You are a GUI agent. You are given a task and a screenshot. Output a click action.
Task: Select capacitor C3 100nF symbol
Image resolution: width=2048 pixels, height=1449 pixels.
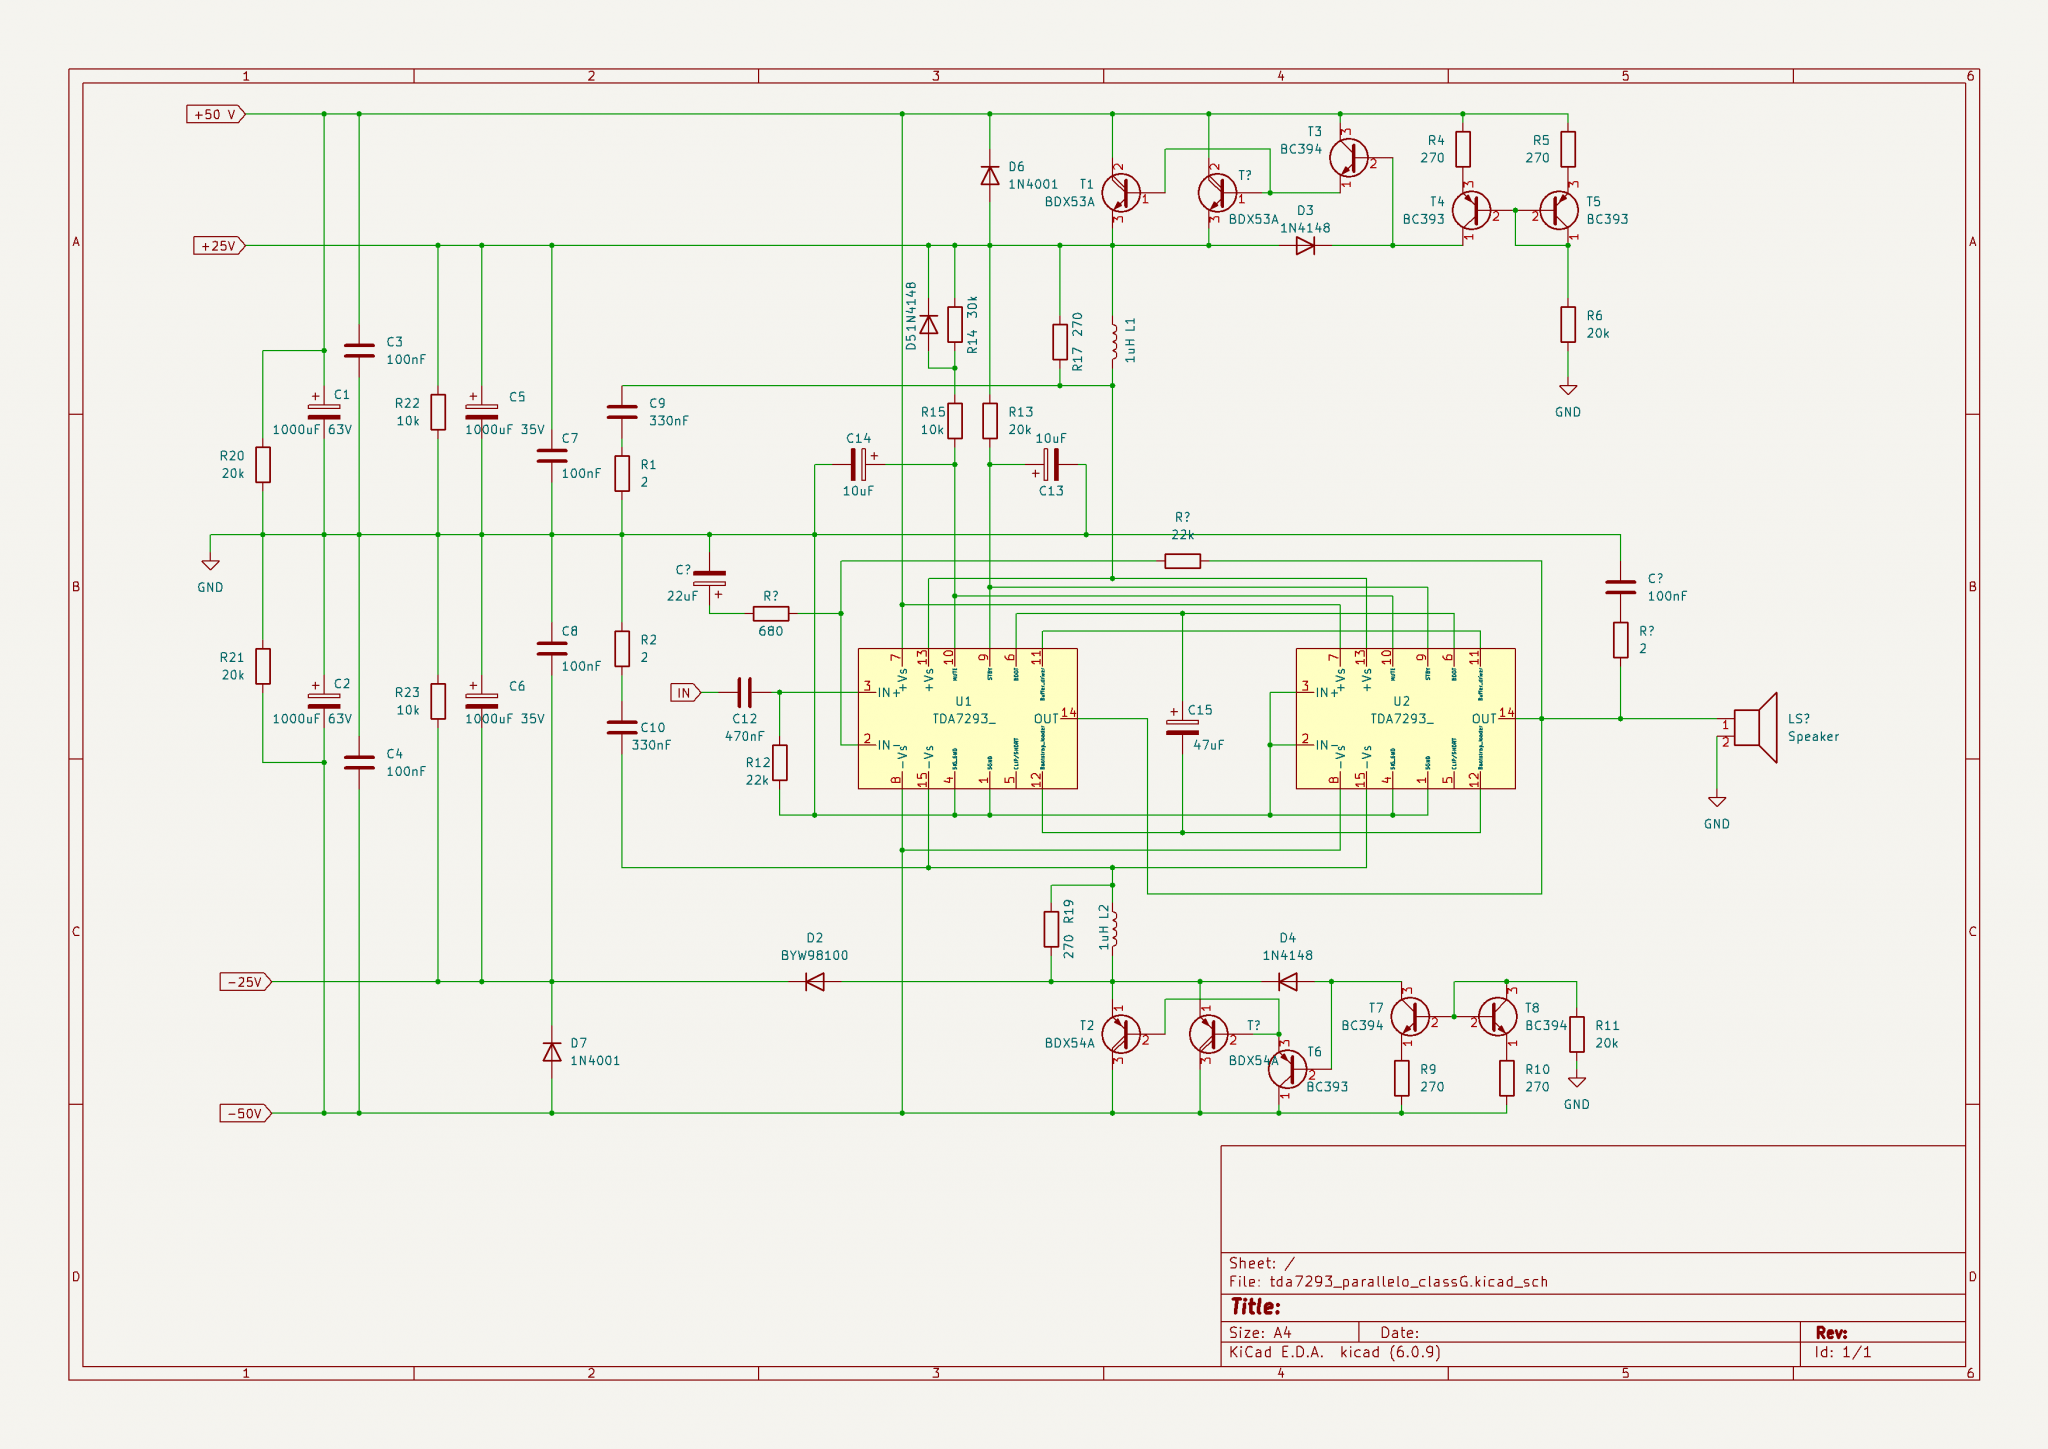(358, 350)
